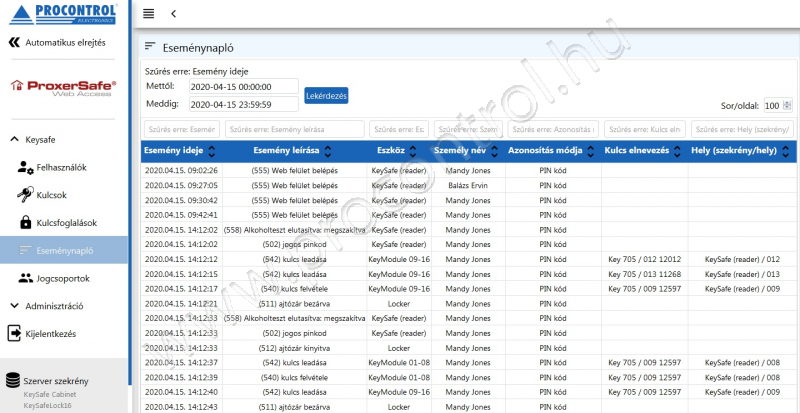Sort by Eszköz column arrows
Screen dimensions: 800x413
(413, 151)
